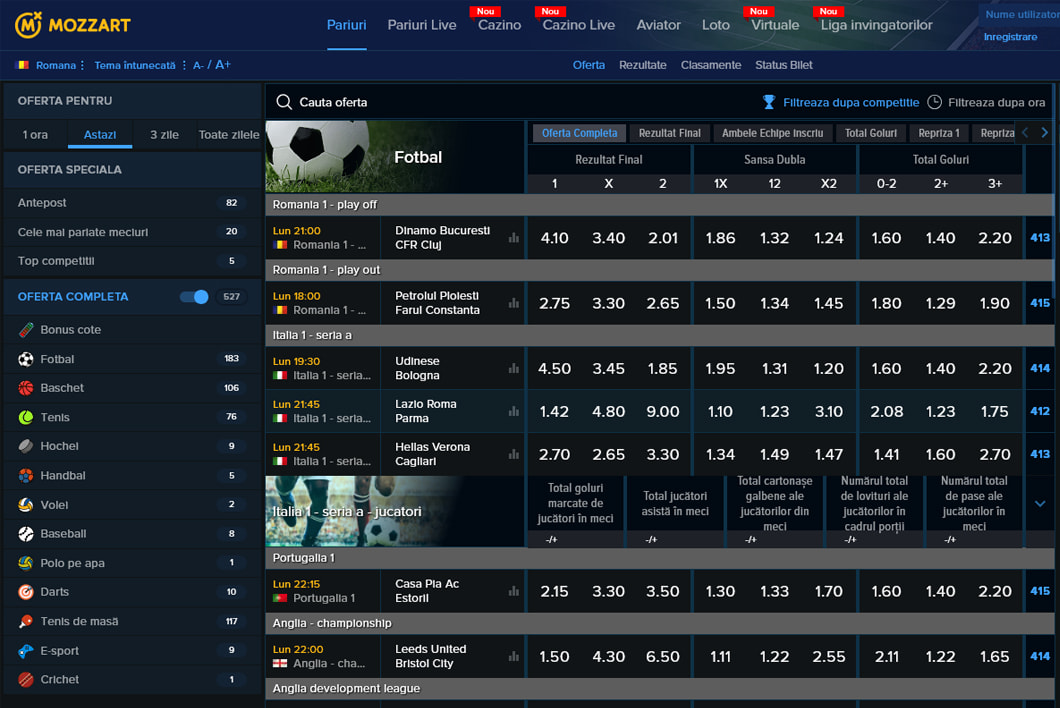This screenshot has height=708, width=1060.
Task: Switch to the Rezultat Final tab
Action: (670, 133)
